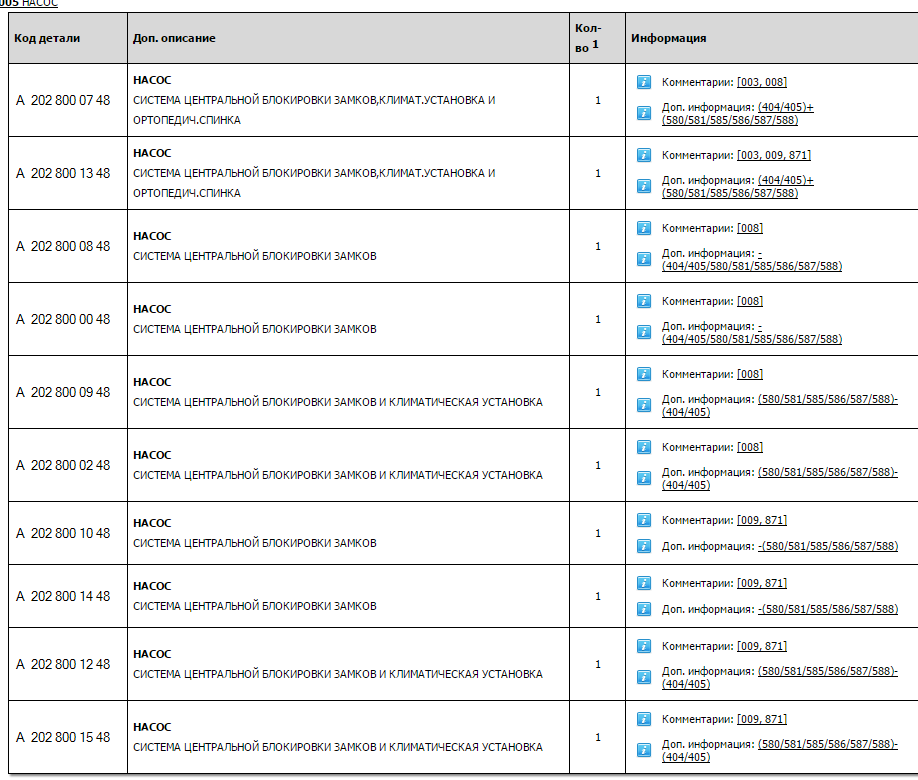Select part number A 202 800 07 48

pyautogui.click(x=63, y=100)
